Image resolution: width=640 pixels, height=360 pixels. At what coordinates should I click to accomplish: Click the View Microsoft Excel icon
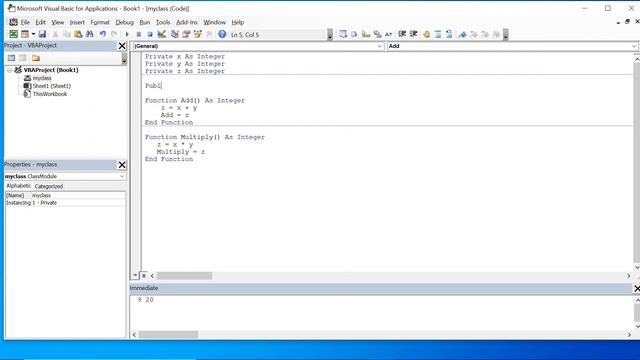(13, 34)
